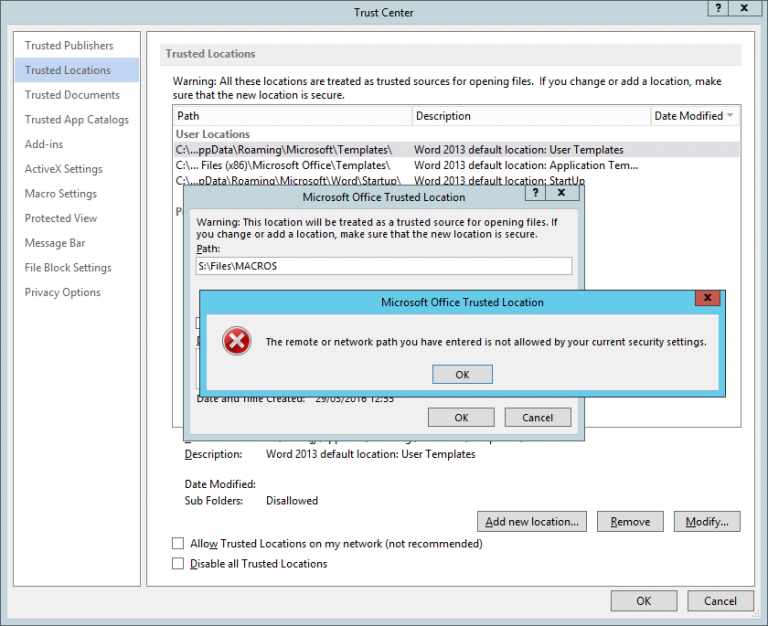Click the Trust Center help question mark icon
The width and height of the screenshot is (768, 626).
717,9
